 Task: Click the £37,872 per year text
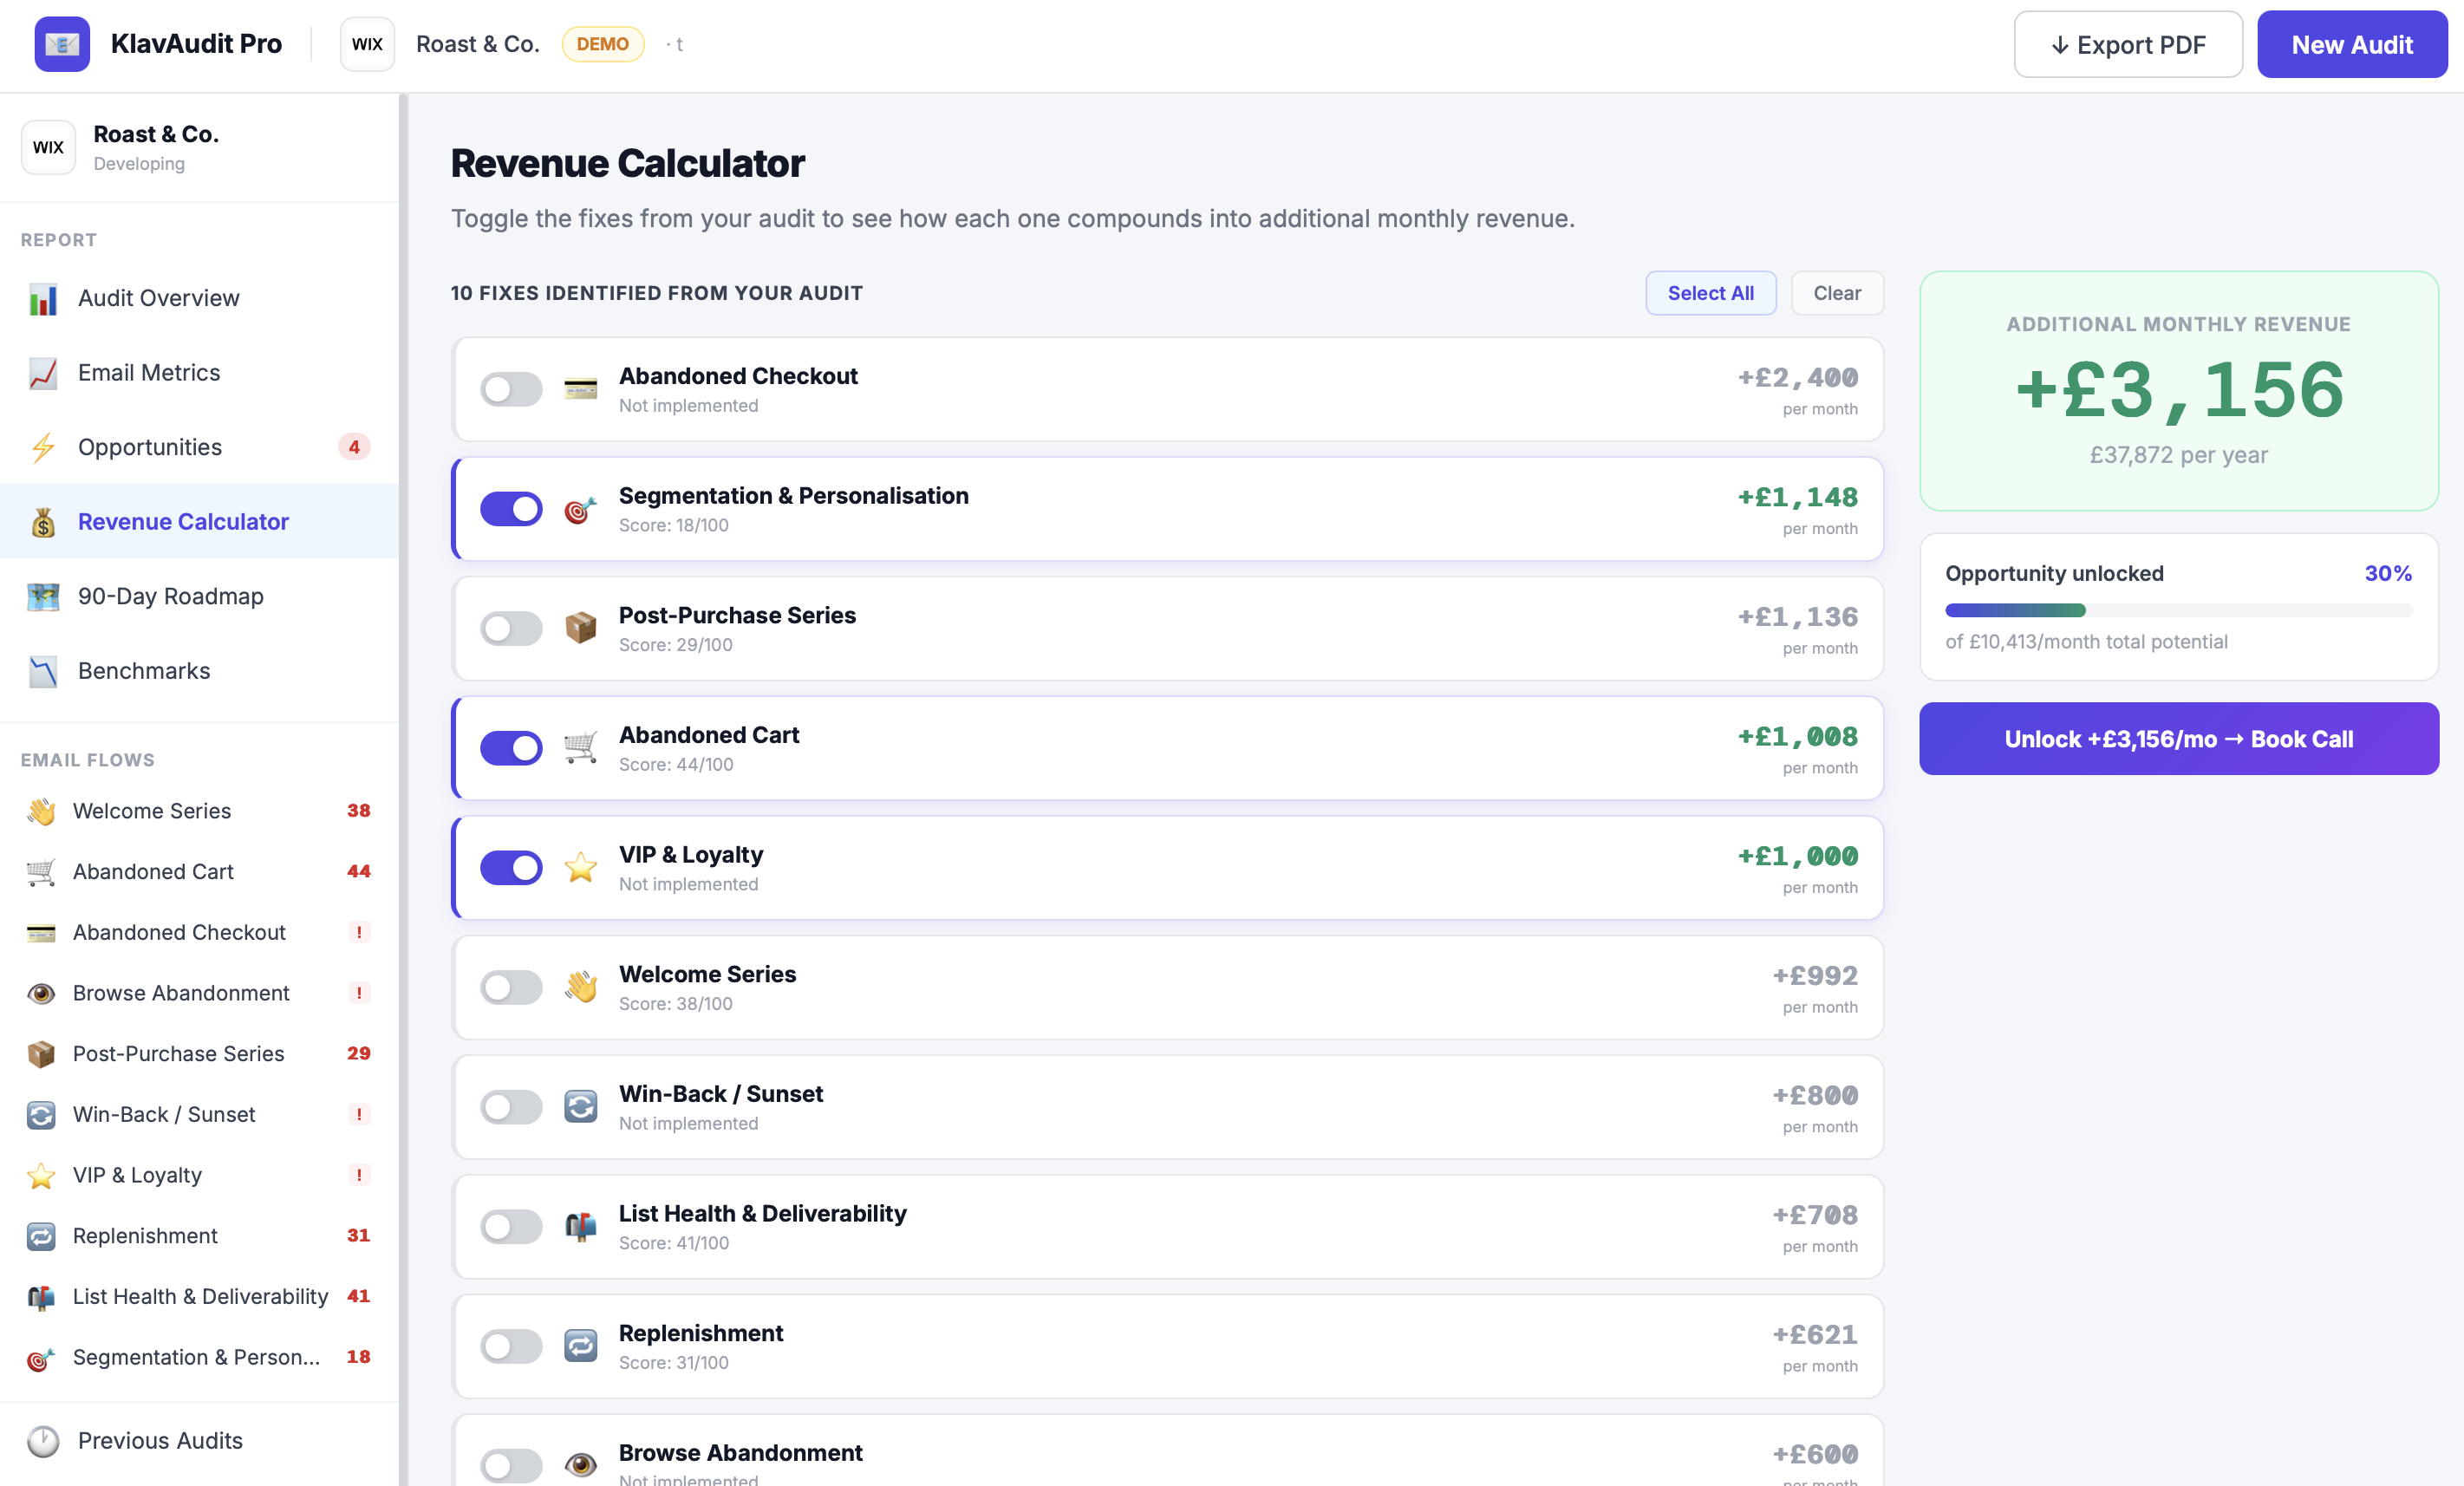[2179, 456]
